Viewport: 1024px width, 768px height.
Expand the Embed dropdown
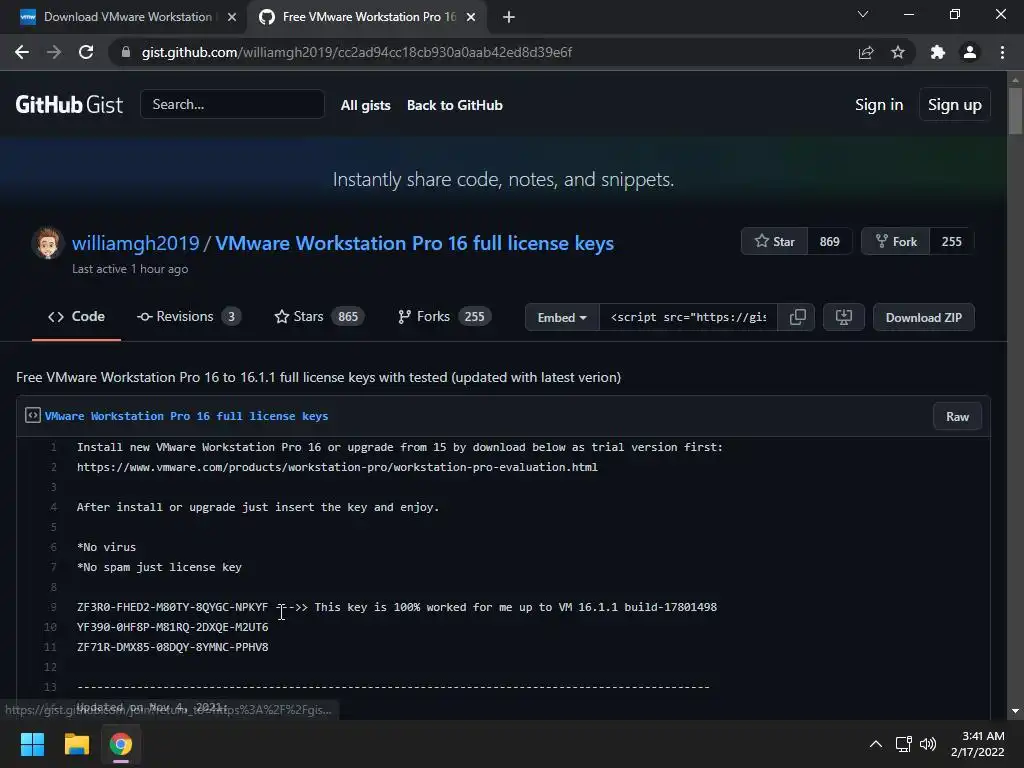point(562,317)
